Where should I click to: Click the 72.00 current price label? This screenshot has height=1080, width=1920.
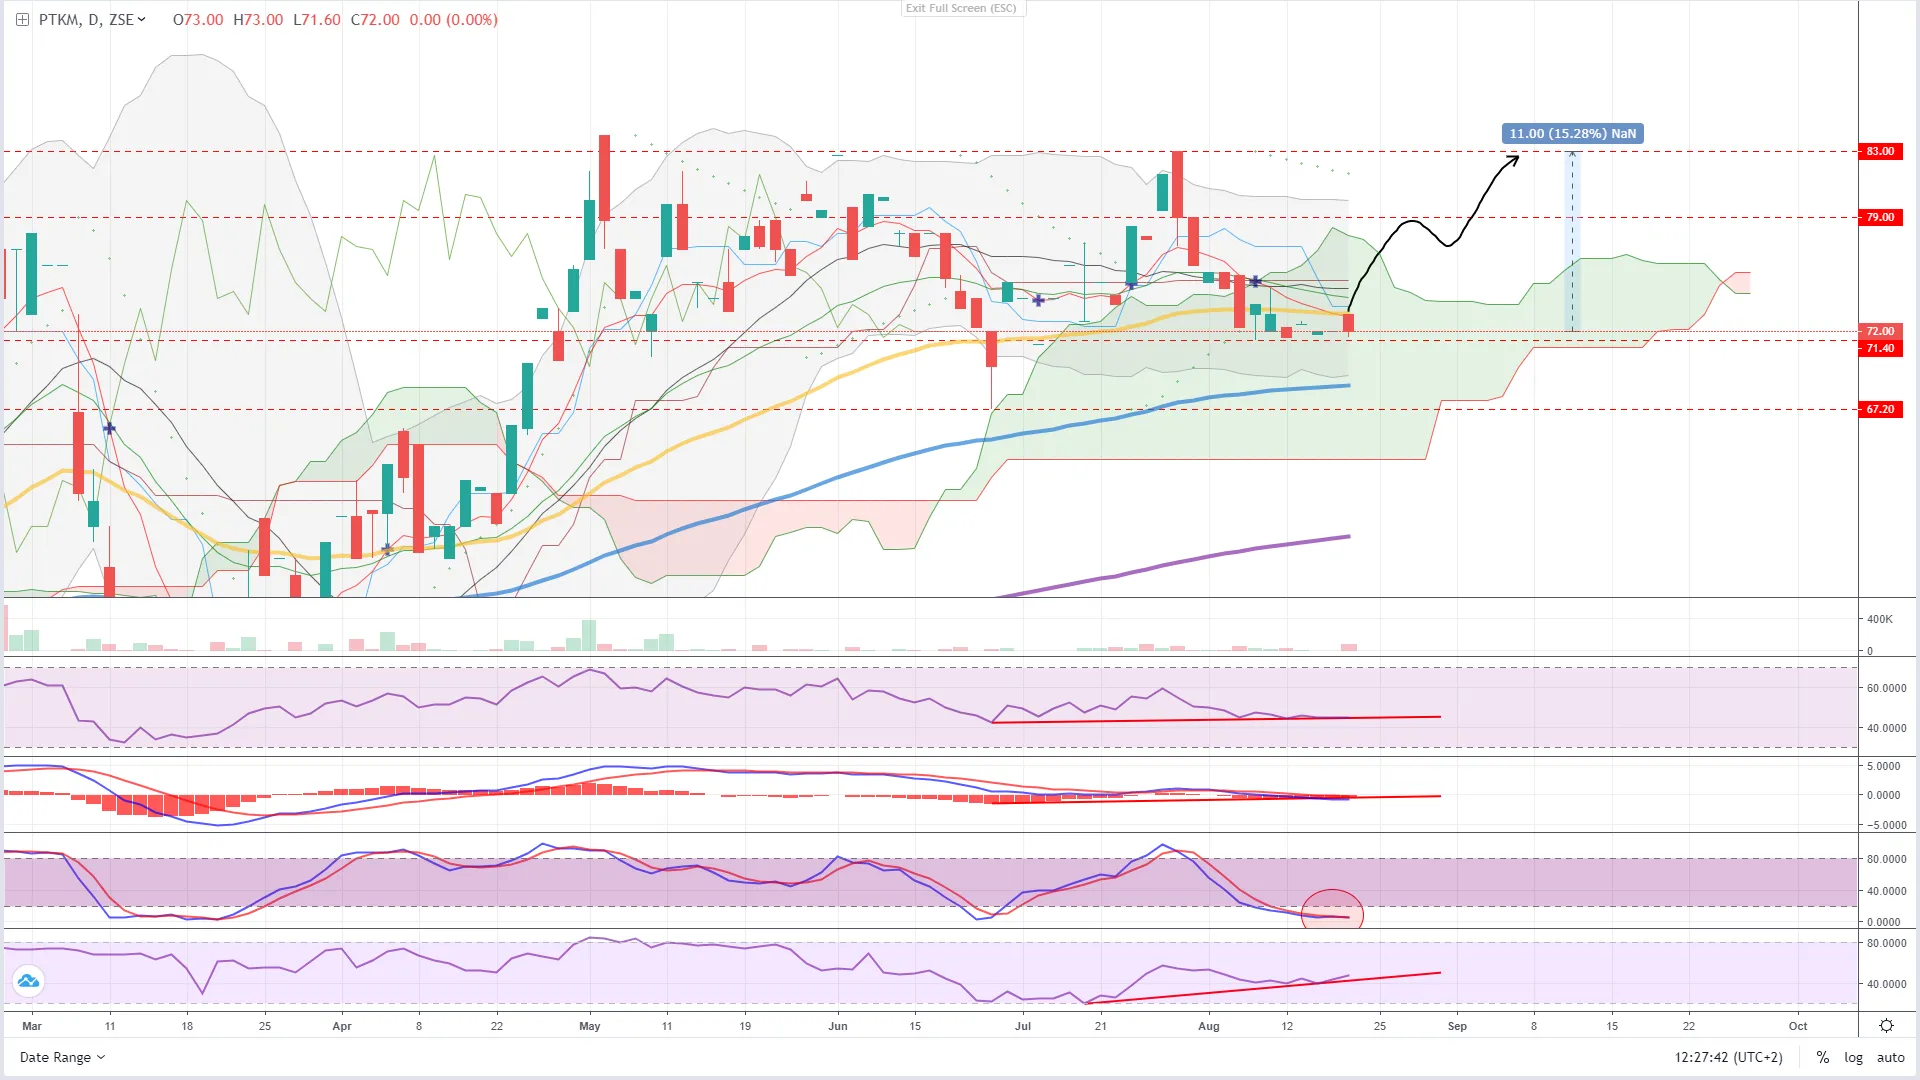pyautogui.click(x=1880, y=331)
